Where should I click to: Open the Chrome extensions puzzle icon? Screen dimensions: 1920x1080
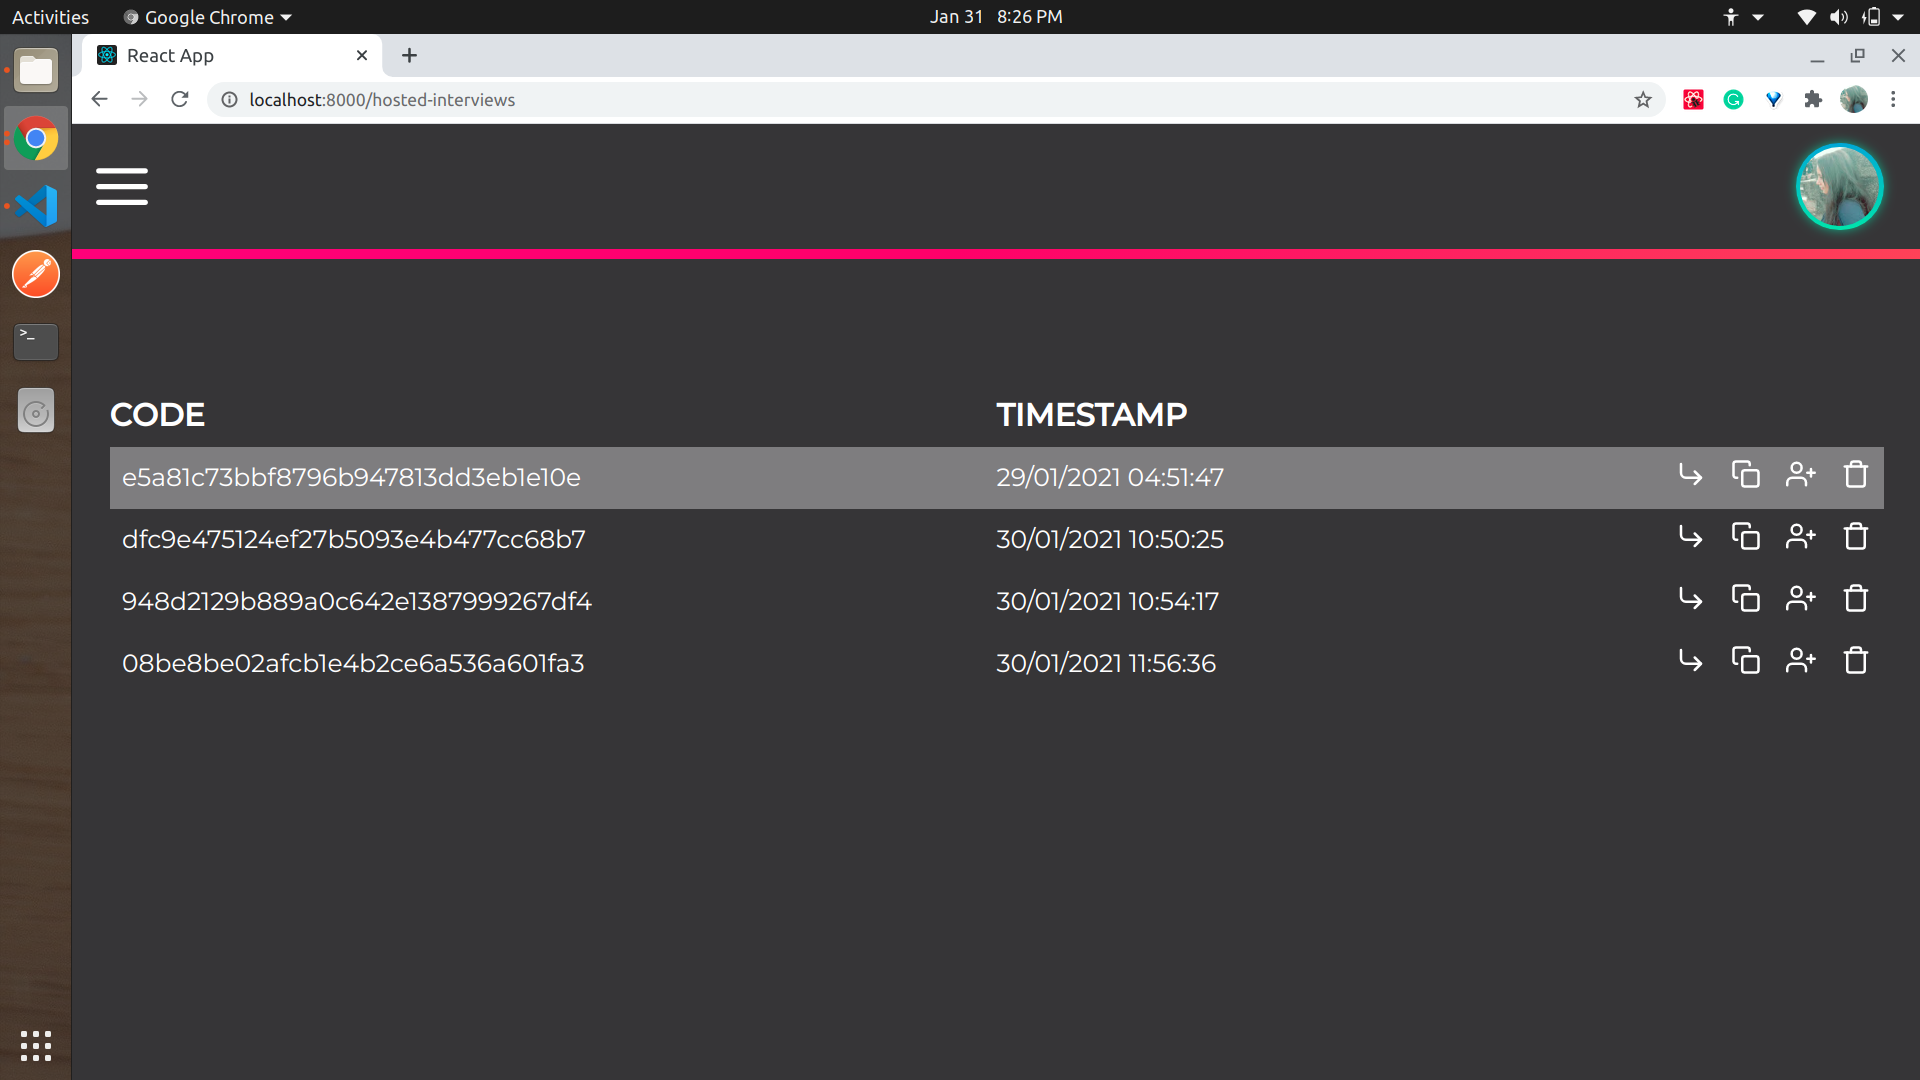(x=1813, y=99)
